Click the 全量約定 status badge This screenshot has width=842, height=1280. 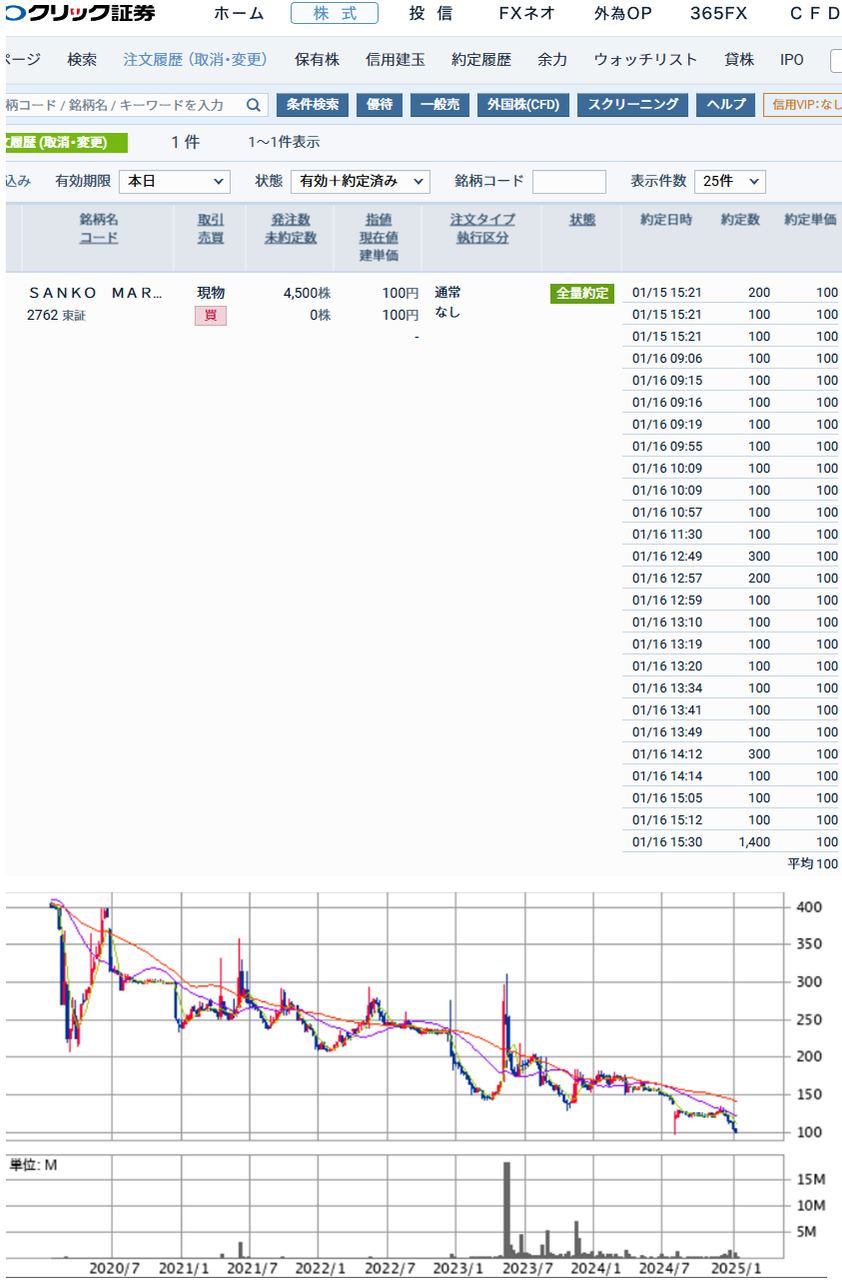point(581,293)
